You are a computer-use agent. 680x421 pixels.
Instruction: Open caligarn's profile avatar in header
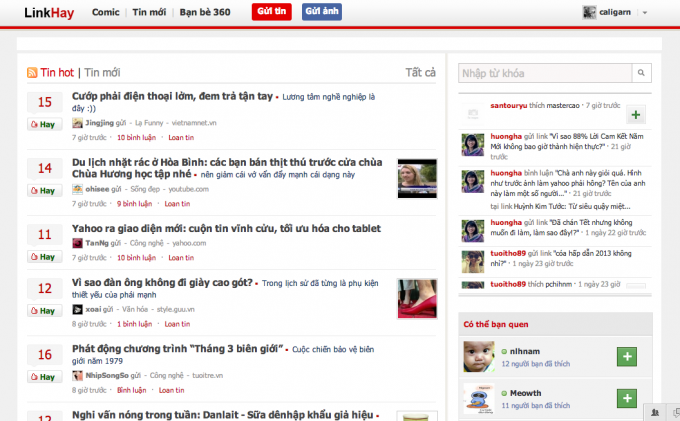click(x=589, y=12)
